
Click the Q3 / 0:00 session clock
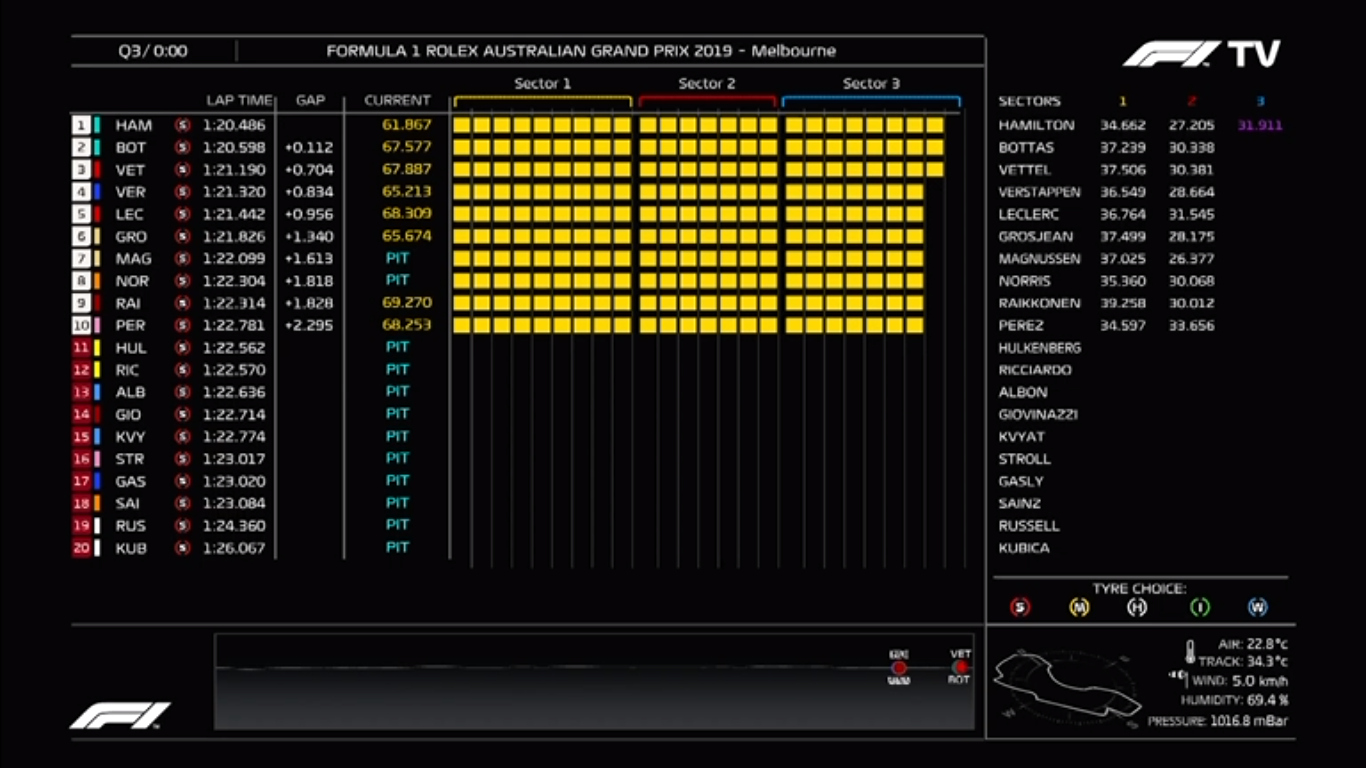[152, 51]
